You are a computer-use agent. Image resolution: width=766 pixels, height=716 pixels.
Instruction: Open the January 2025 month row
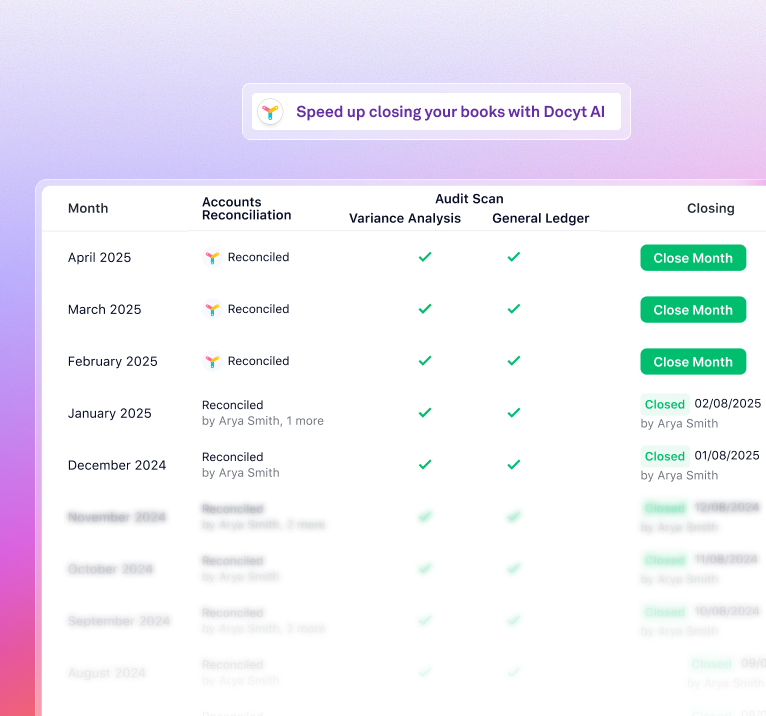pos(110,413)
